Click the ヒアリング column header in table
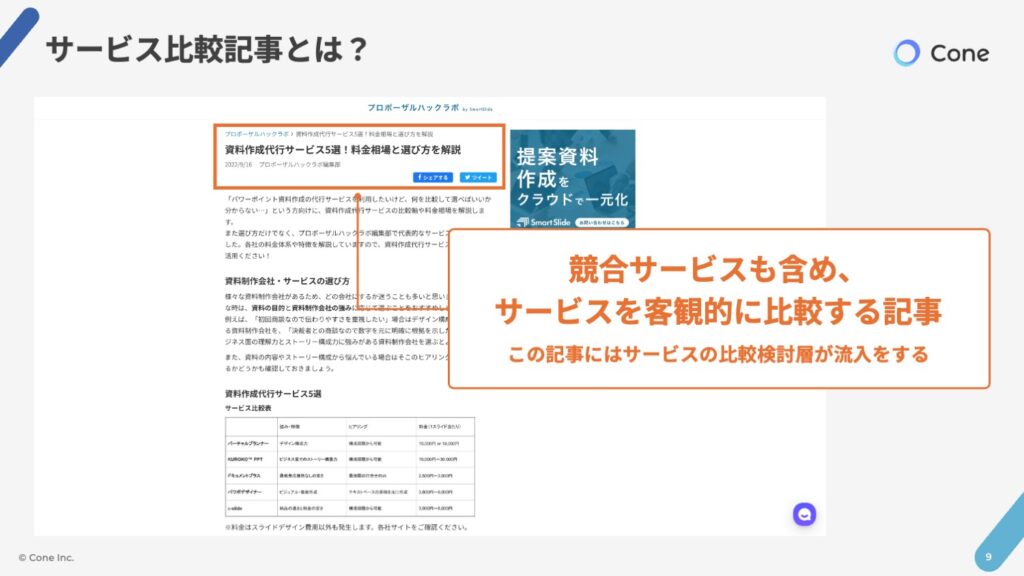1024x576 pixels. coord(358,427)
